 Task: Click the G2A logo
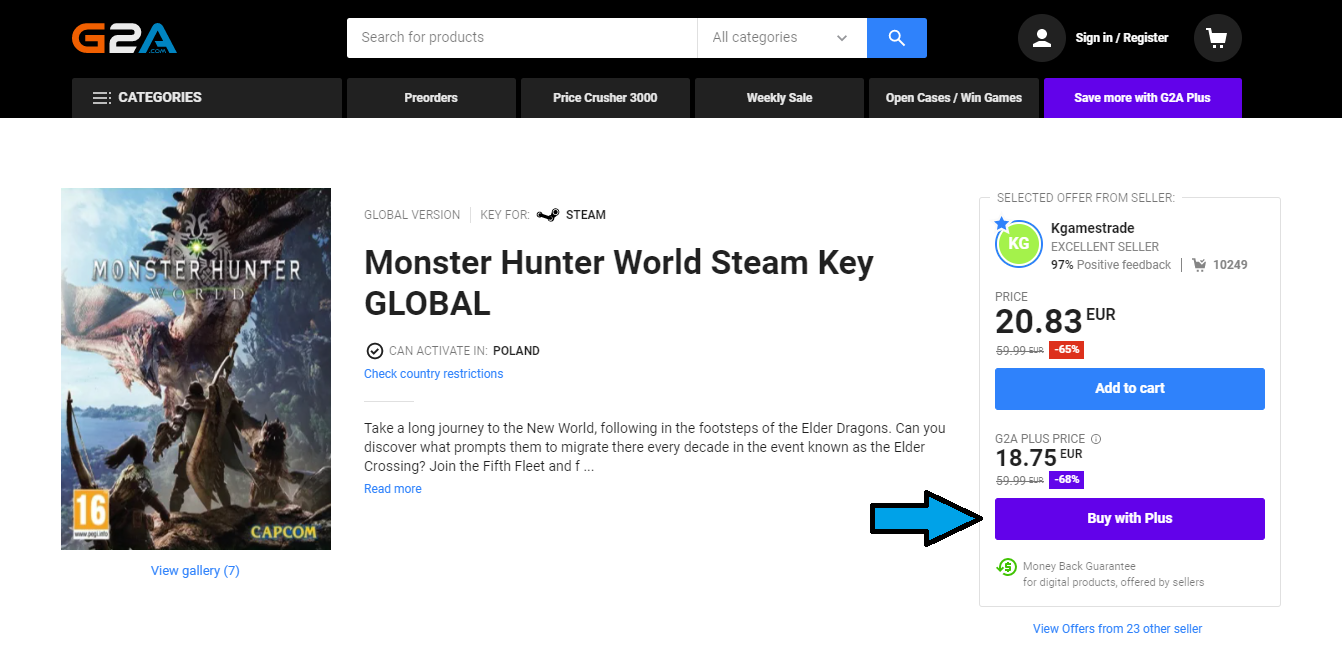pos(124,37)
